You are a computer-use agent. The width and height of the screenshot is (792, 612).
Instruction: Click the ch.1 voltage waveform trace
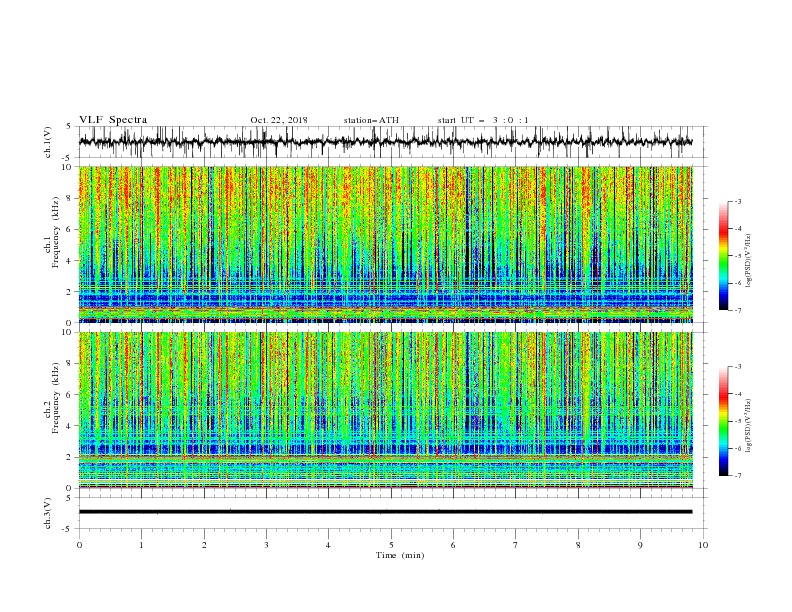pos(385,142)
